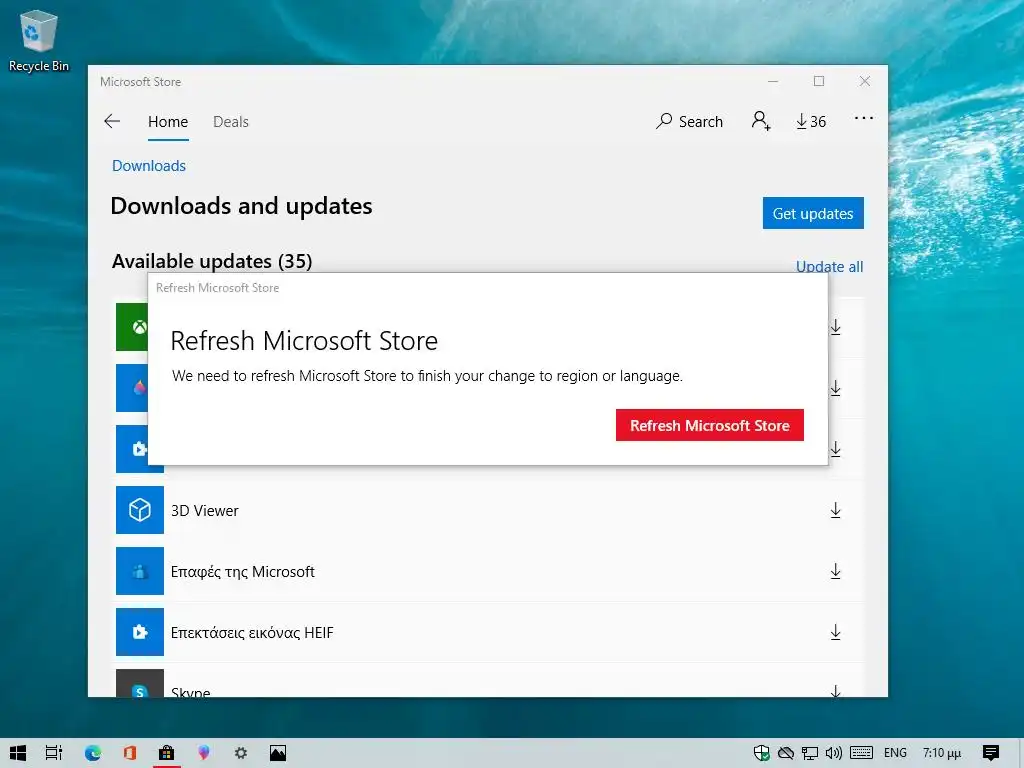Close the Microsoft Store window
This screenshot has width=1024, height=768.
865,82
